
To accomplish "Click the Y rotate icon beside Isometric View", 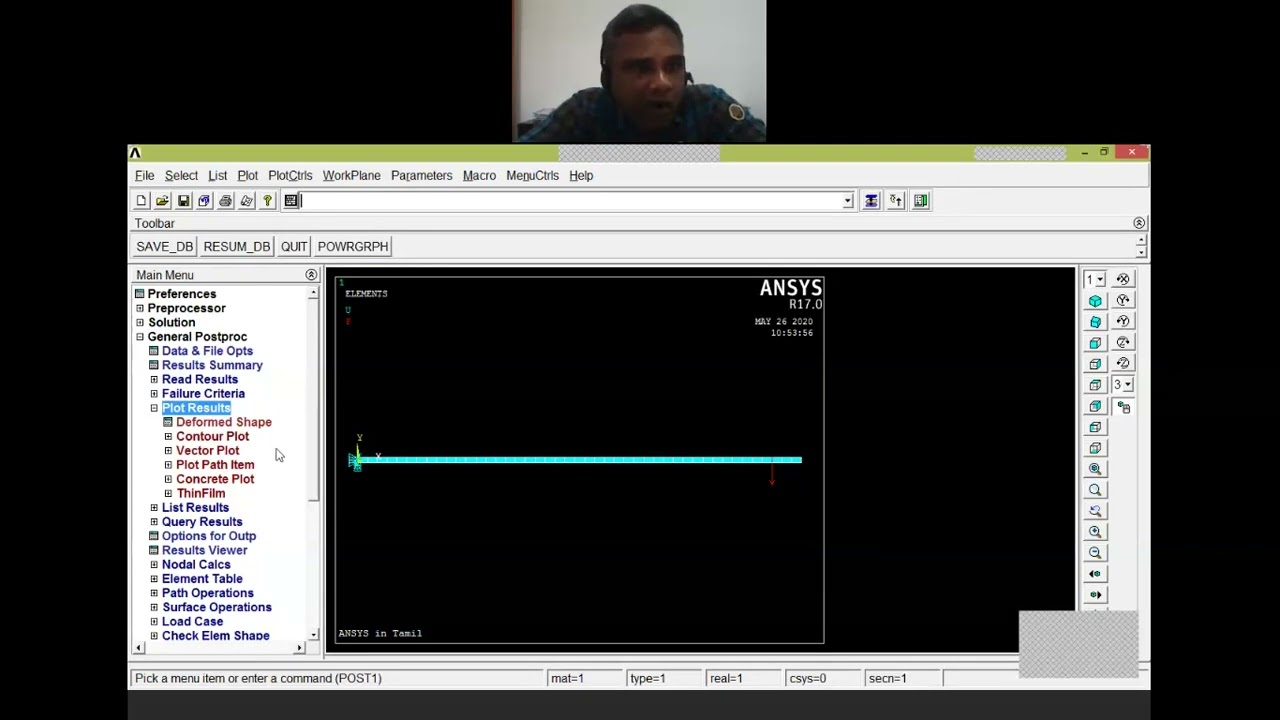I will (x=1123, y=301).
